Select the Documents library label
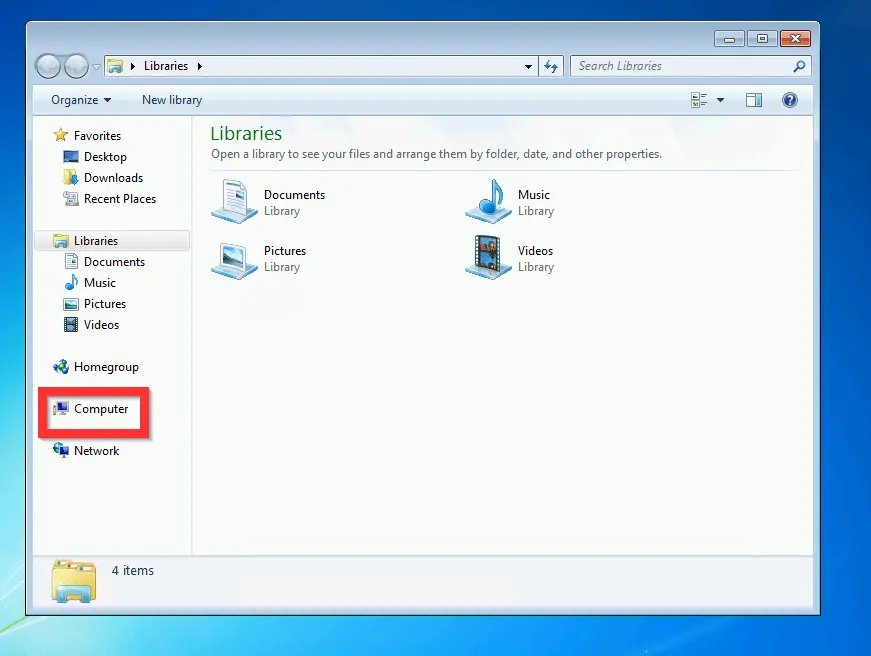 [x=294, y=195]
